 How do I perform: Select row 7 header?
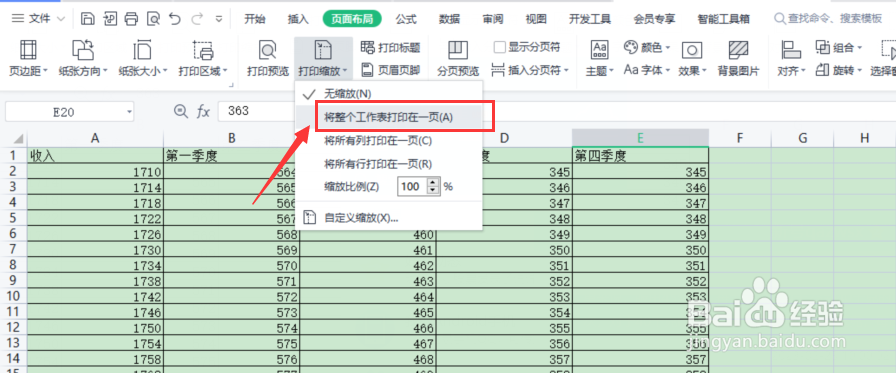(14, 250)
